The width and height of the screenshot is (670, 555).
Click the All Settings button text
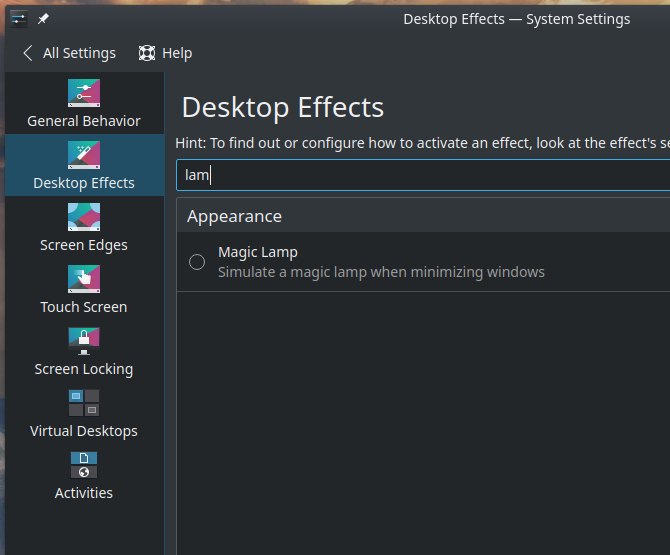(79, 53)
